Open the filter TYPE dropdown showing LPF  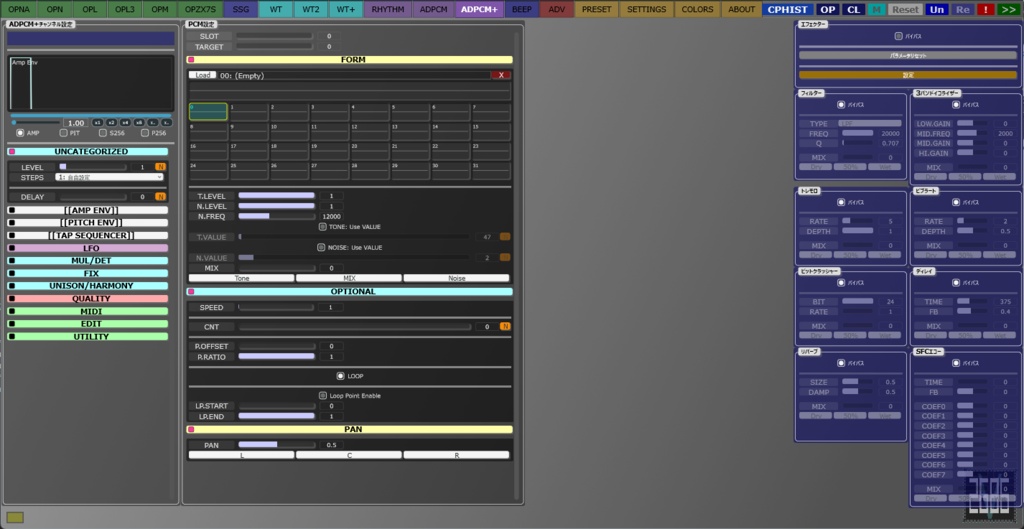(x=869, y=123)
